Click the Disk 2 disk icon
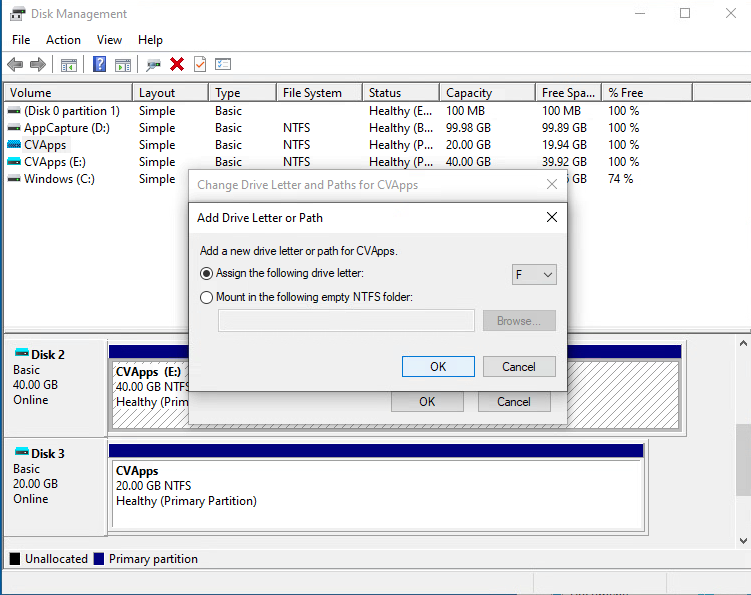This screenshot has width=751, height=595. 22,353
